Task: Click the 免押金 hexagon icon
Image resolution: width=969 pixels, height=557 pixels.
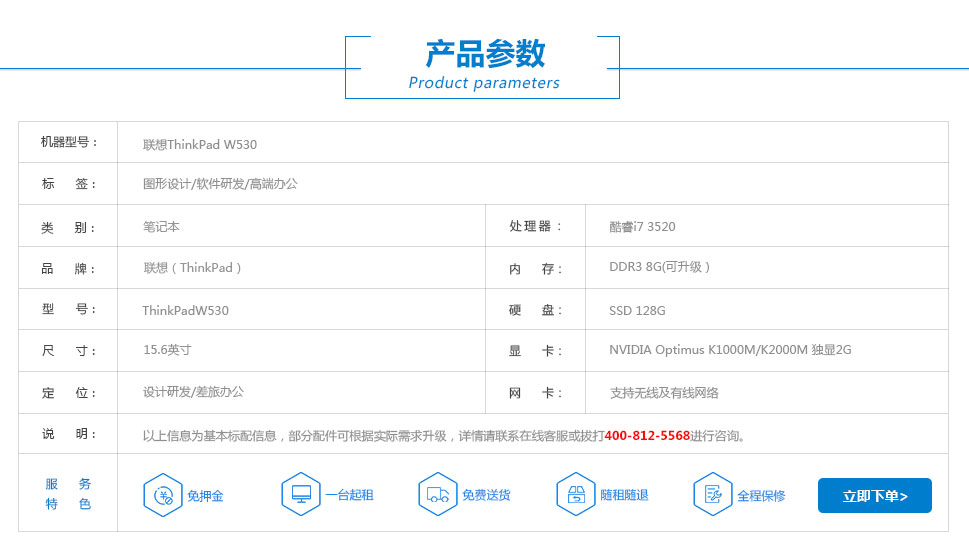Action: click(x=163, y=495)
